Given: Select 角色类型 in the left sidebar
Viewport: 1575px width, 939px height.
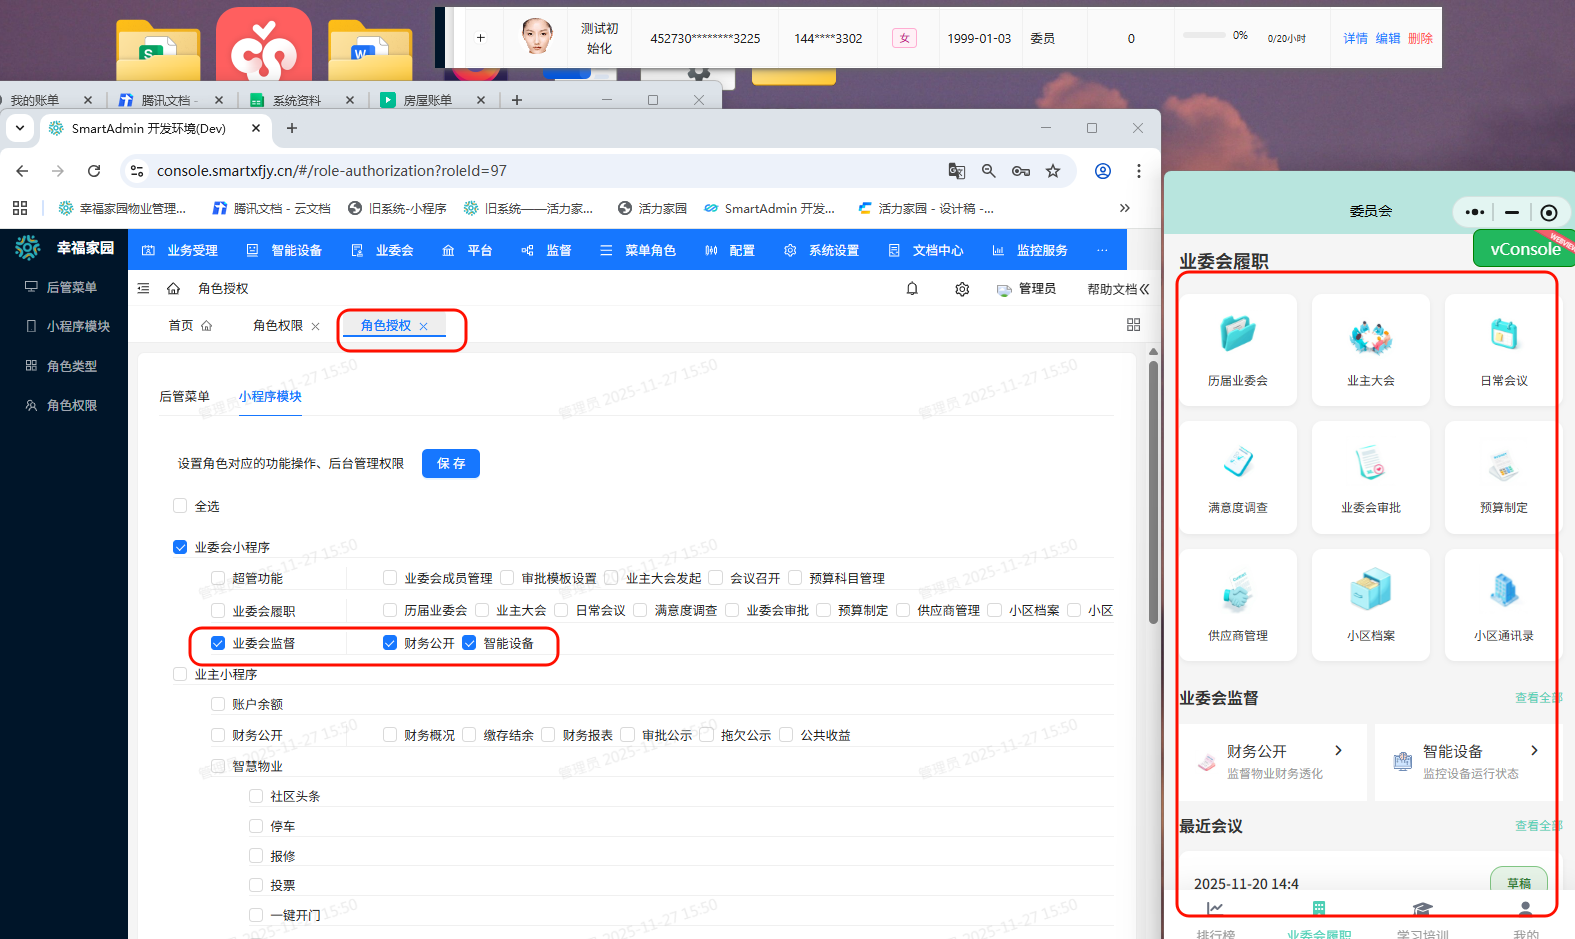Looking at the screenshot, I should (62, 366).
